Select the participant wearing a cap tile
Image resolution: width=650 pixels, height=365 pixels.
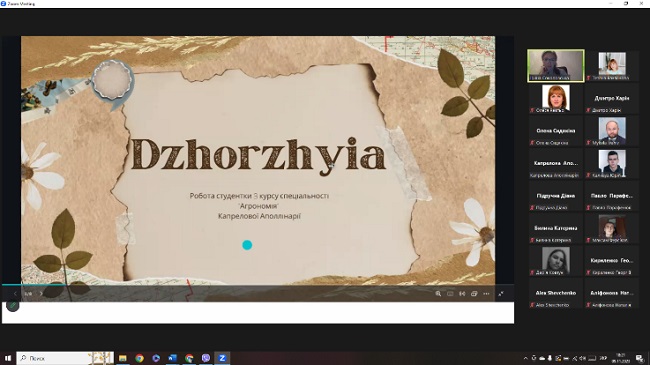[x=612, y=228]
